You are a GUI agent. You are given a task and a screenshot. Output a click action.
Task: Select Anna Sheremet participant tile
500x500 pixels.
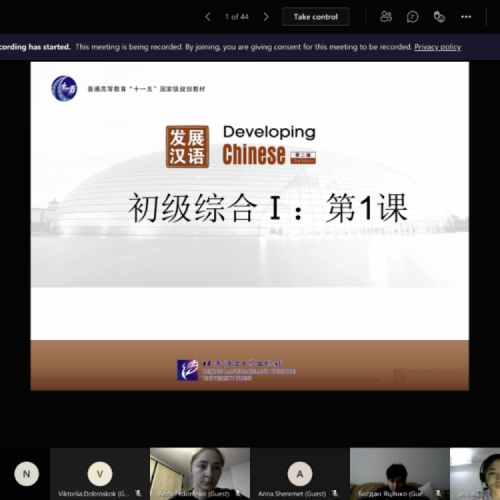300,474
